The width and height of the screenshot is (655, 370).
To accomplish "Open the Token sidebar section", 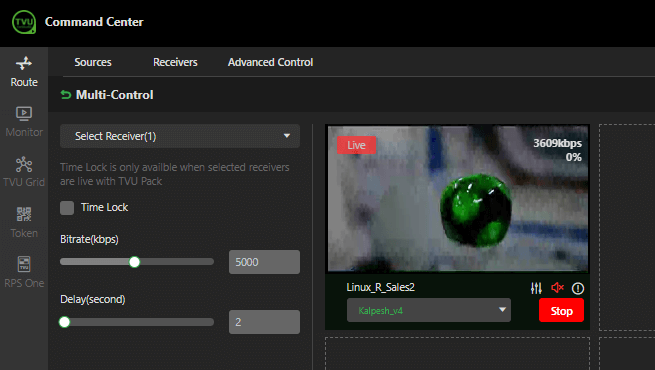I will coord(24,222).
